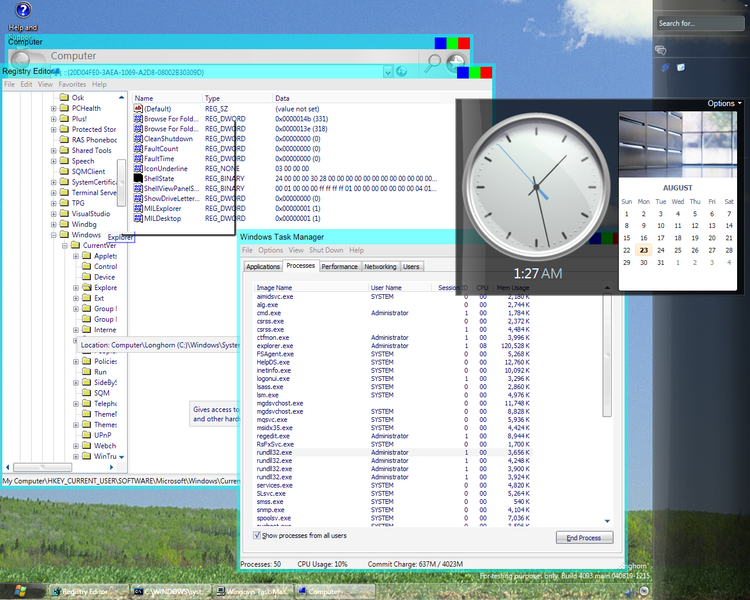Select the Policies folder icon in tree
This screenshot has height=600, width=750.
pyautogui.click(x=87, y=361)
